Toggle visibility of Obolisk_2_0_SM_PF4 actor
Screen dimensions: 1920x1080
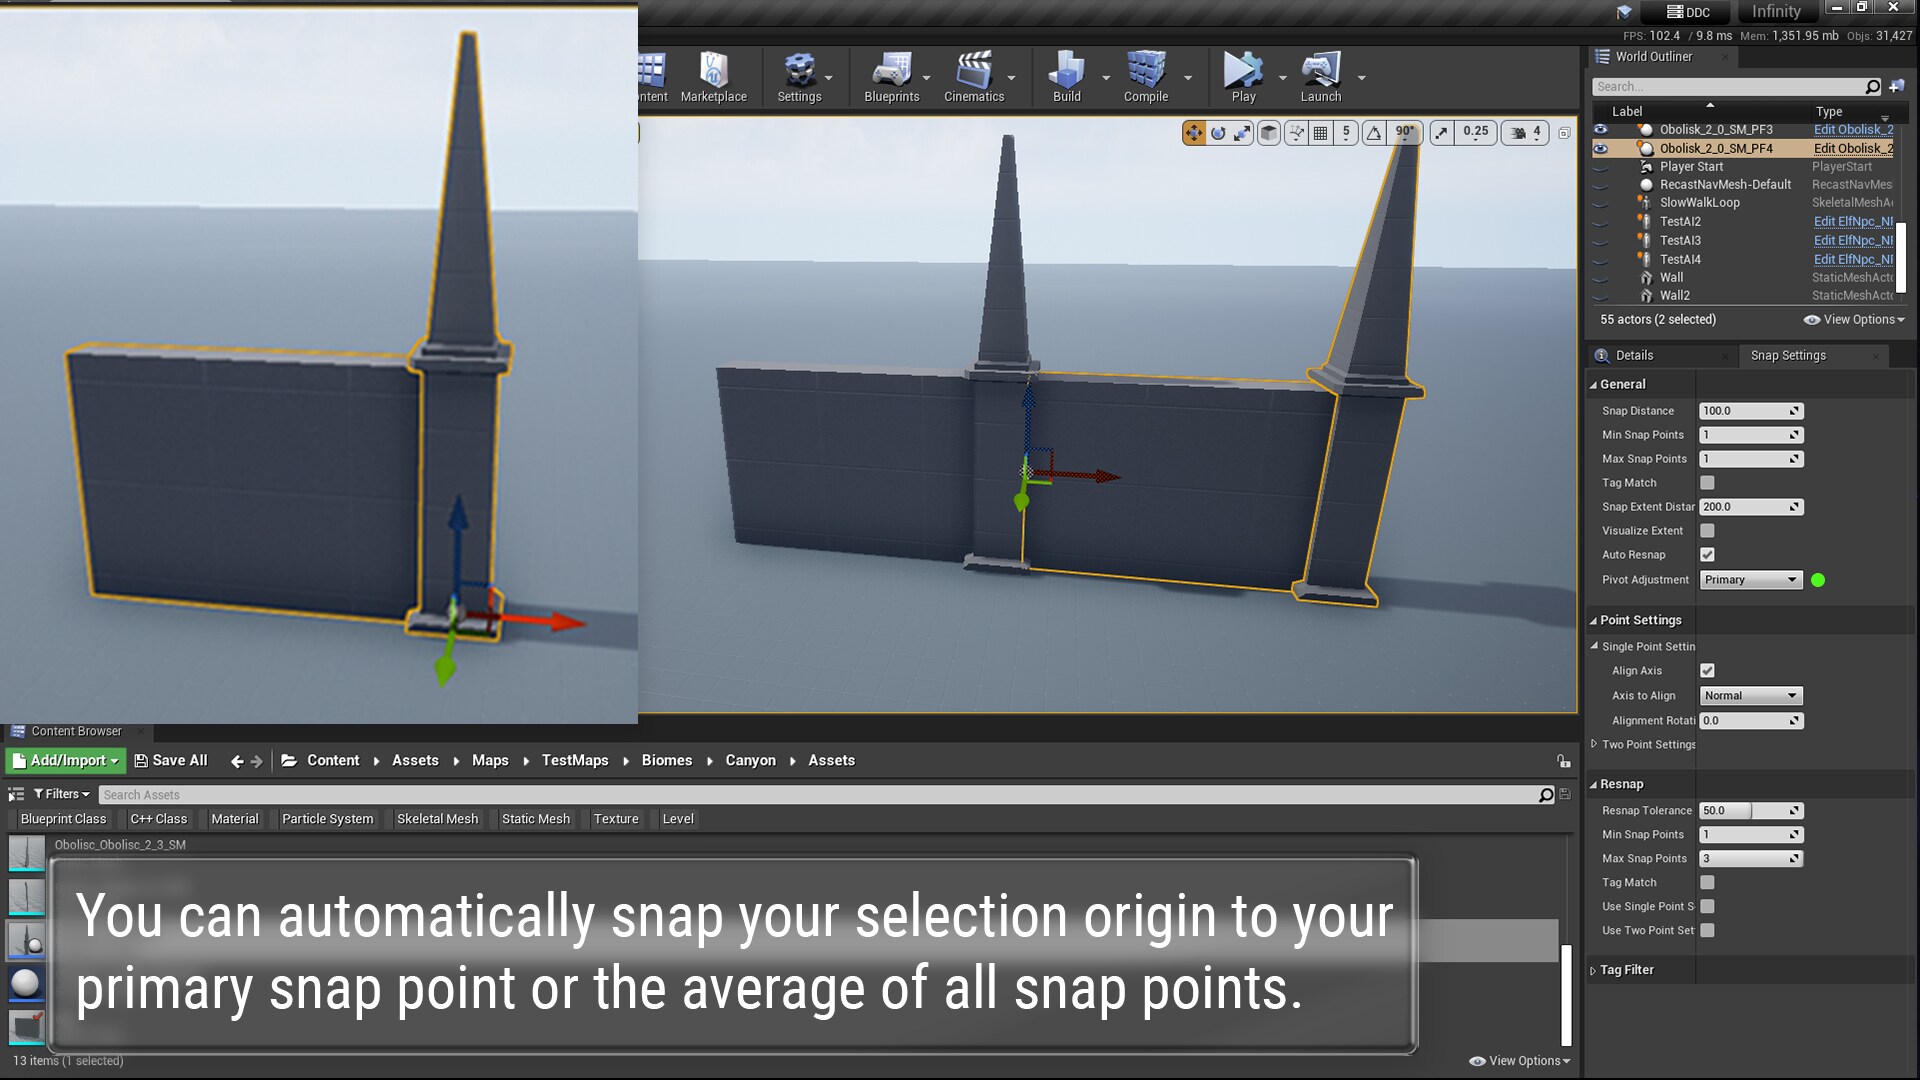1603,148
